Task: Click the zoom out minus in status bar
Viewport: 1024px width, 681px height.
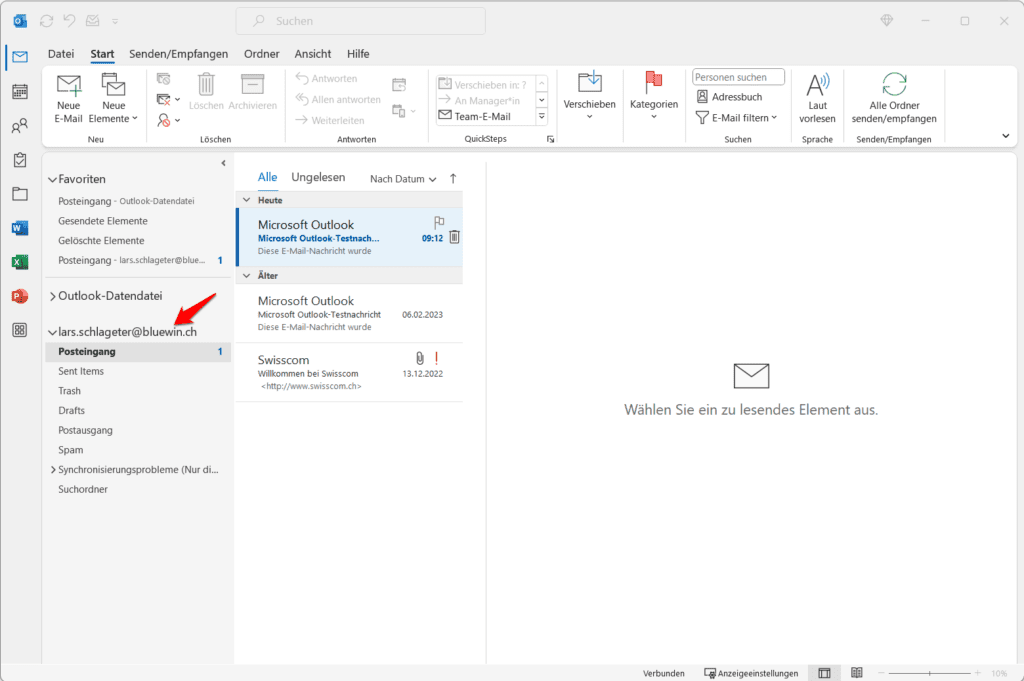Action: [x=882, y=673]
